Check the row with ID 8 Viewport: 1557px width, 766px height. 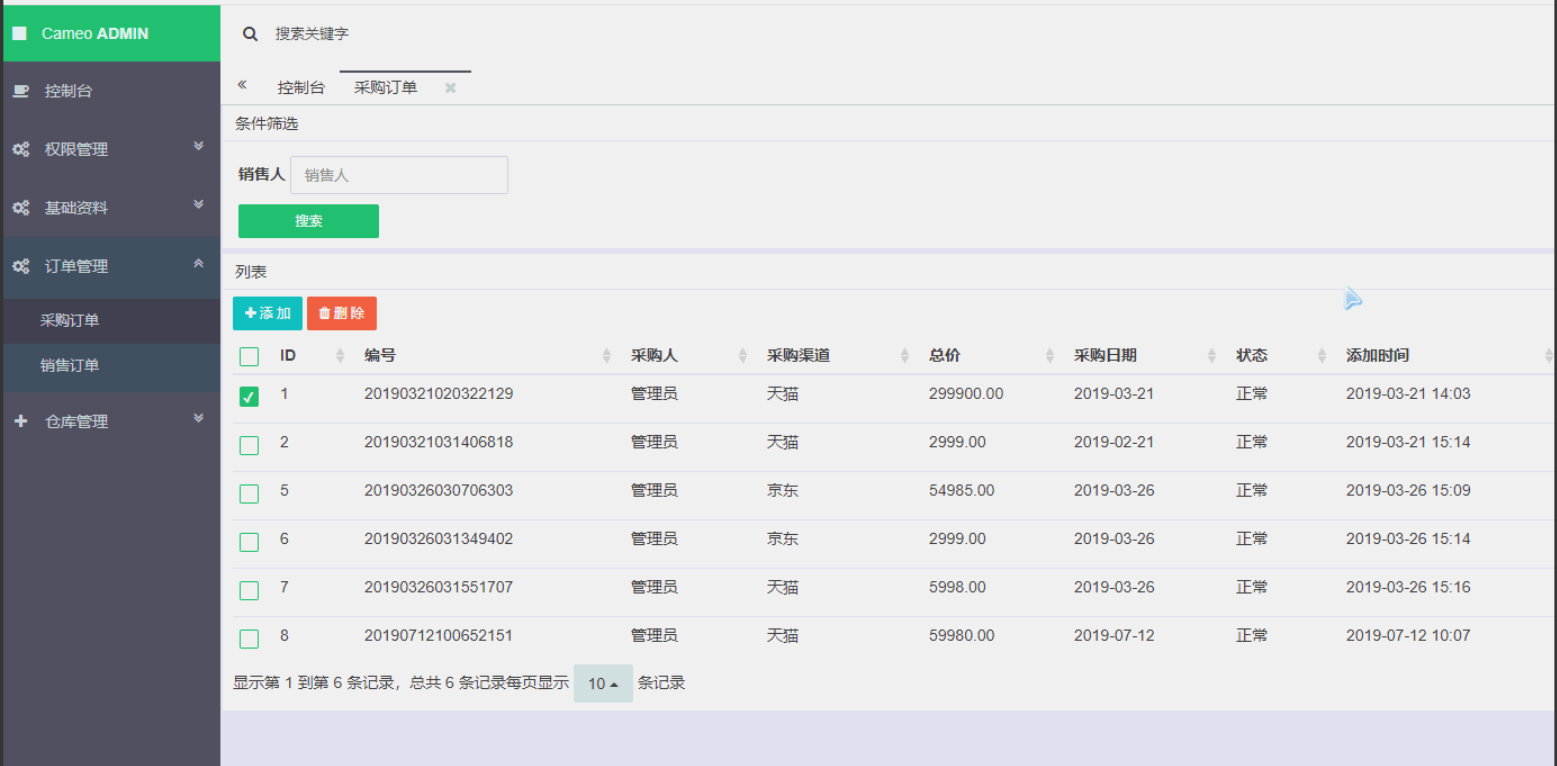[x=249, y=638]
